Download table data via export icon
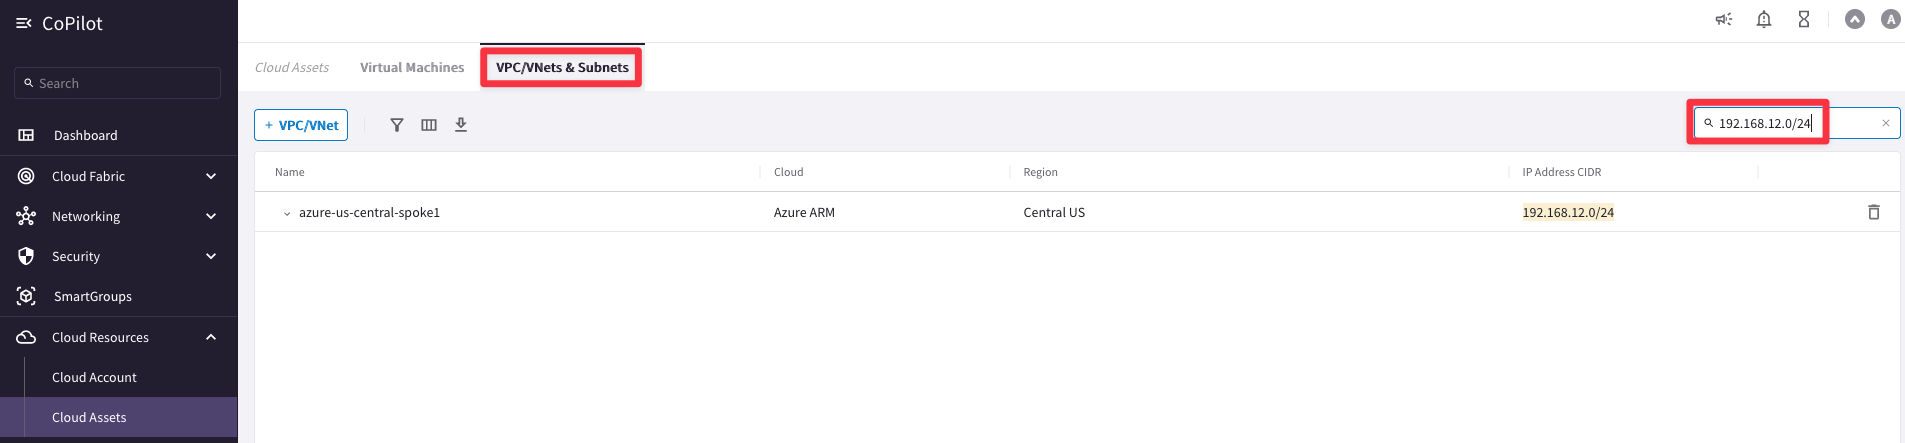The width and height of the screenshot is (1905, 443). [x=461, y=125]
